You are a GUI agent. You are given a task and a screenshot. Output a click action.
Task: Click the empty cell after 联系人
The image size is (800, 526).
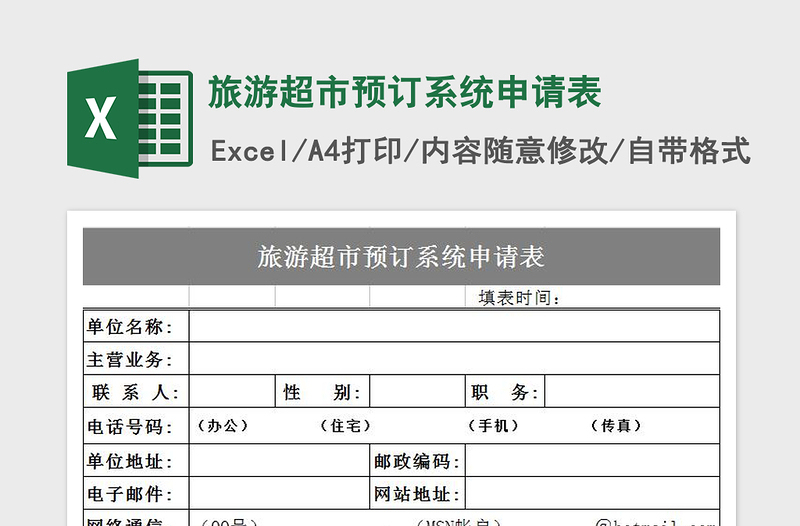[232, 392]
